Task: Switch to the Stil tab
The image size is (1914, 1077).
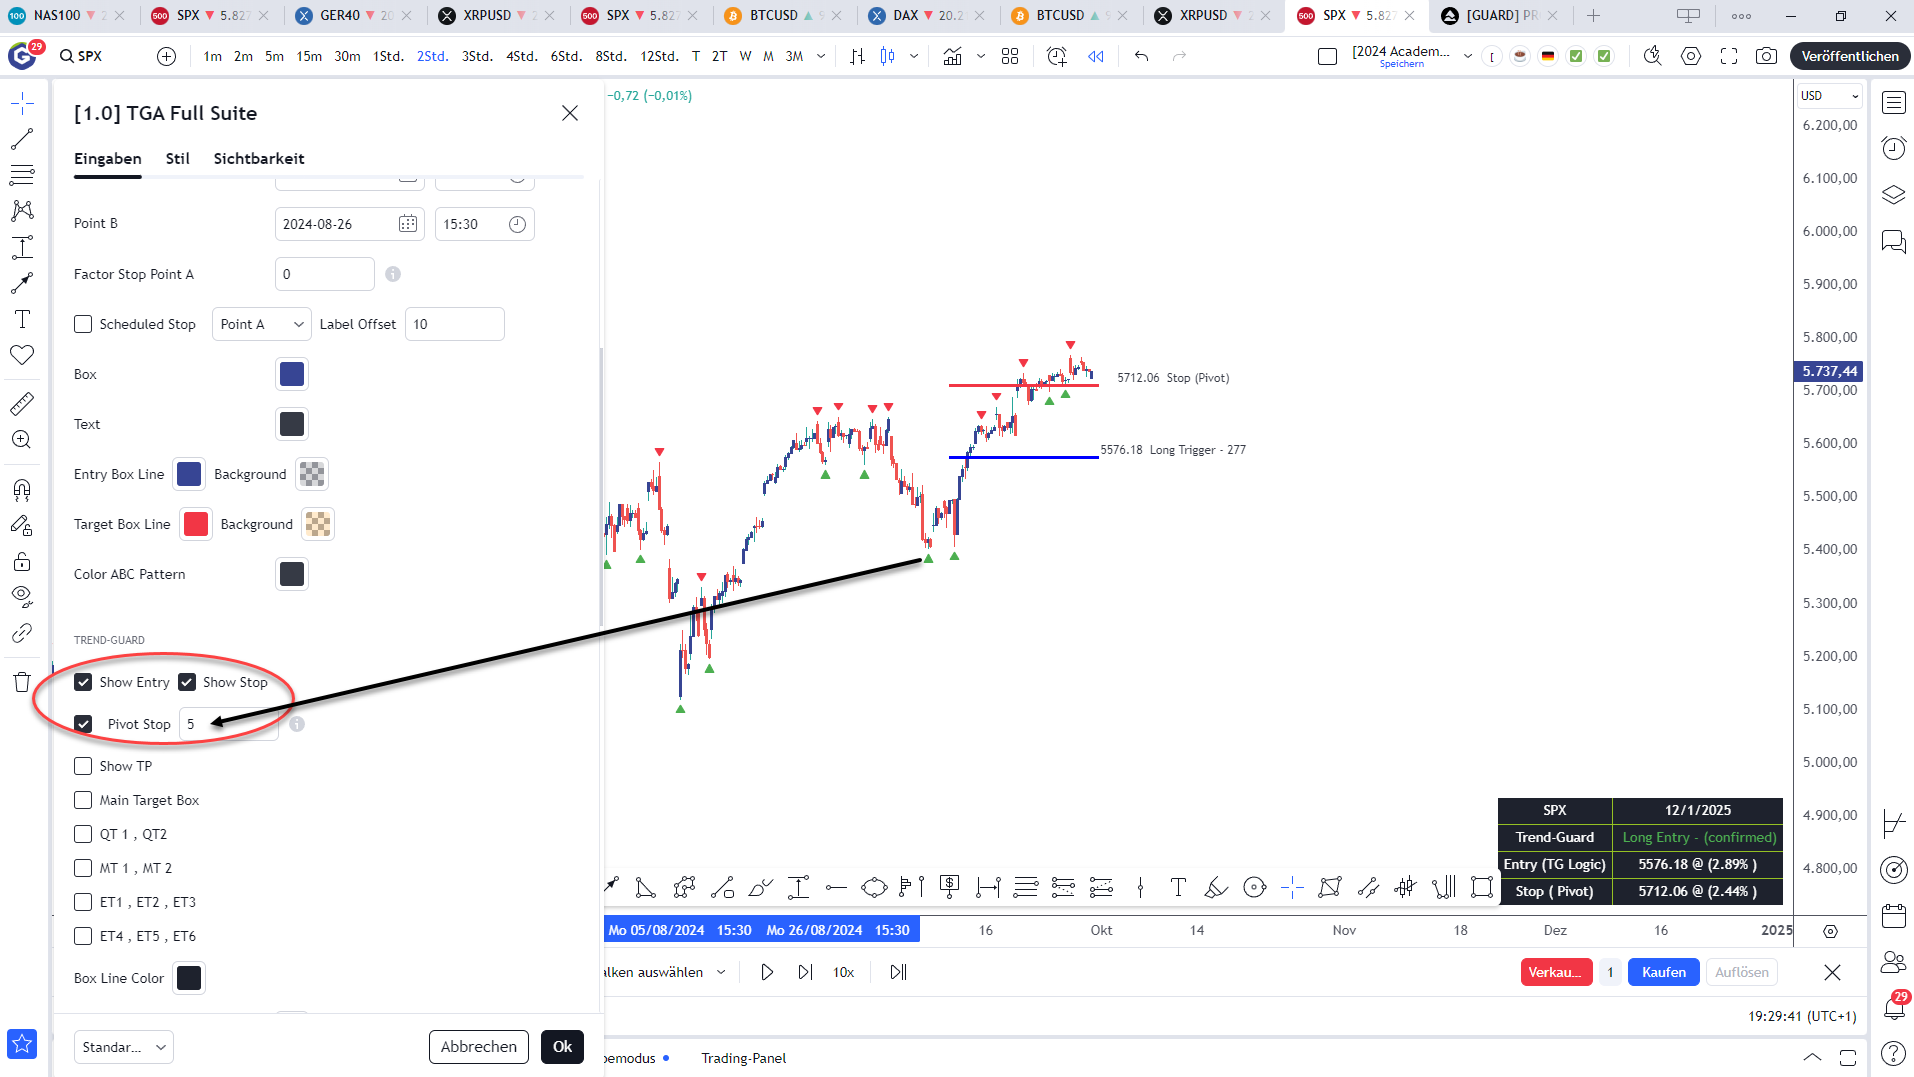Action: 177,159
